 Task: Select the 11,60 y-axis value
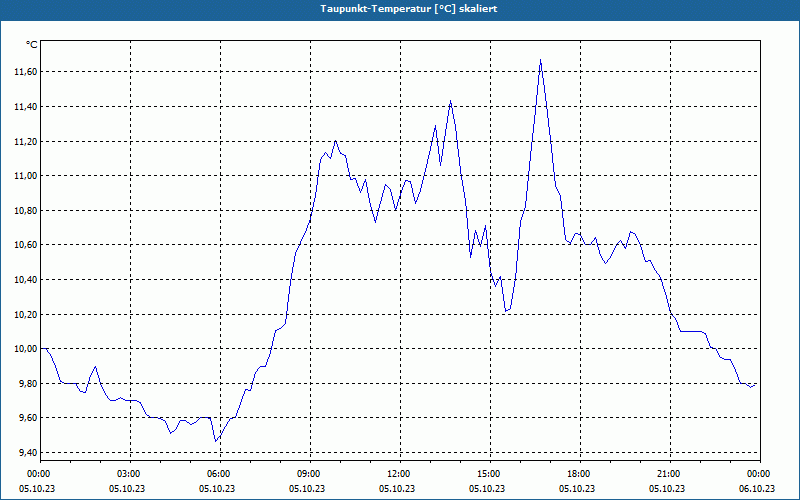coord(26,72)
